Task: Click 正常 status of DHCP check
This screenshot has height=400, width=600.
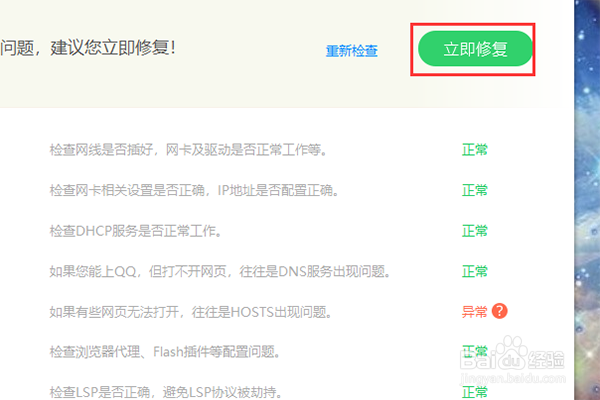Action: (474, 231)
